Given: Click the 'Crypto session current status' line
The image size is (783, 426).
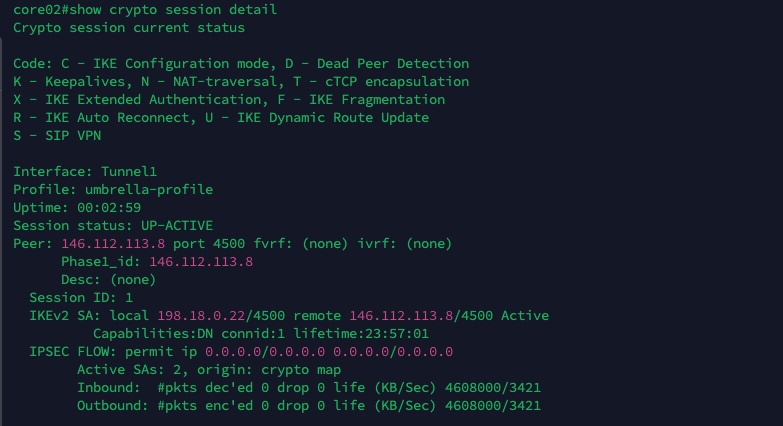Looking at the screenshot, I should click(128, 28).
